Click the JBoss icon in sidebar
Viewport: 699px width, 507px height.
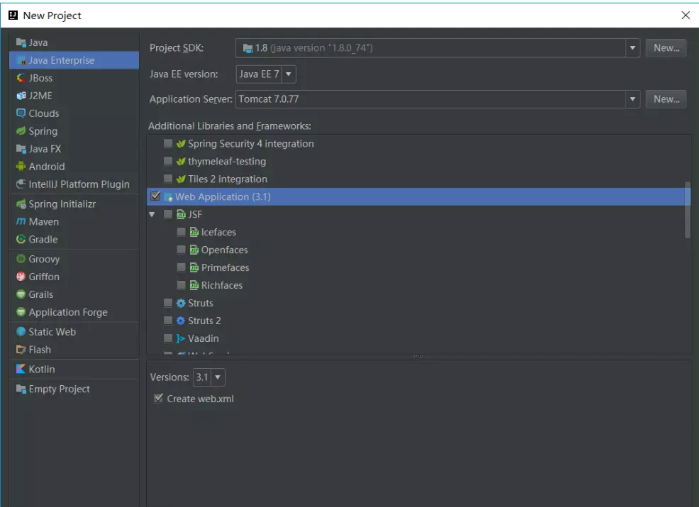(x=21, y=78)
